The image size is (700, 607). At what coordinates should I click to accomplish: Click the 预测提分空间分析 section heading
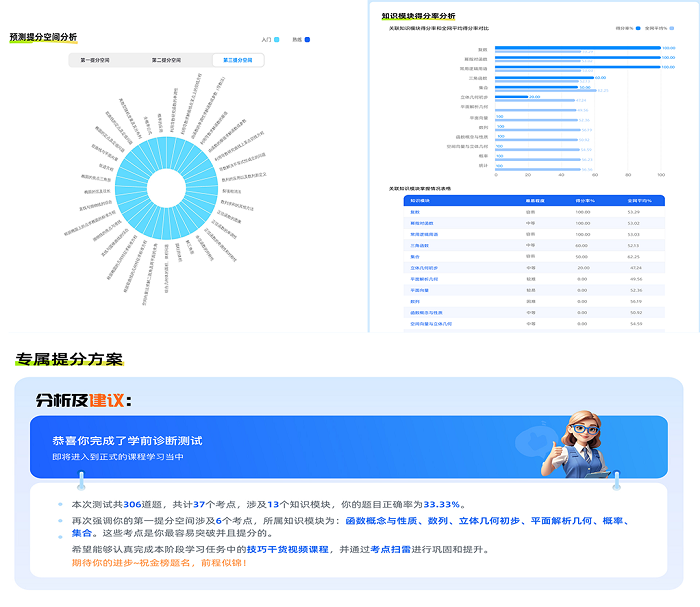tap(43, 37)
